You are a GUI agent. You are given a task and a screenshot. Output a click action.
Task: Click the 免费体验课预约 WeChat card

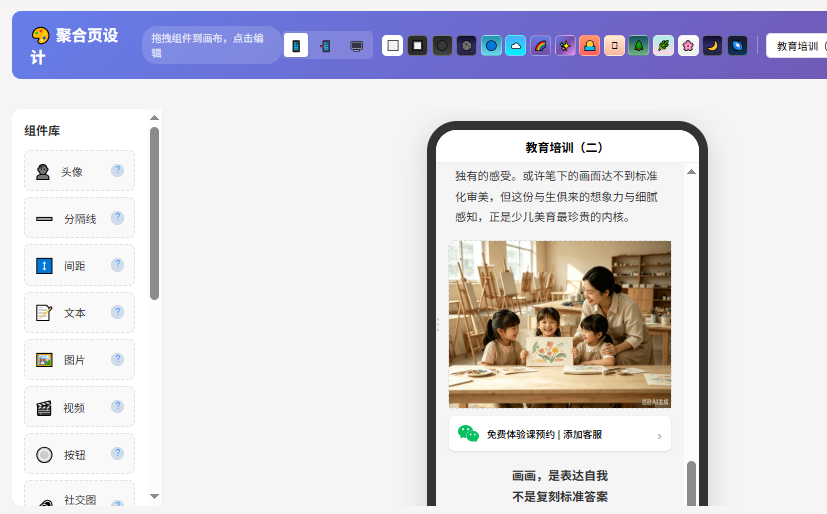pos(560,434)
